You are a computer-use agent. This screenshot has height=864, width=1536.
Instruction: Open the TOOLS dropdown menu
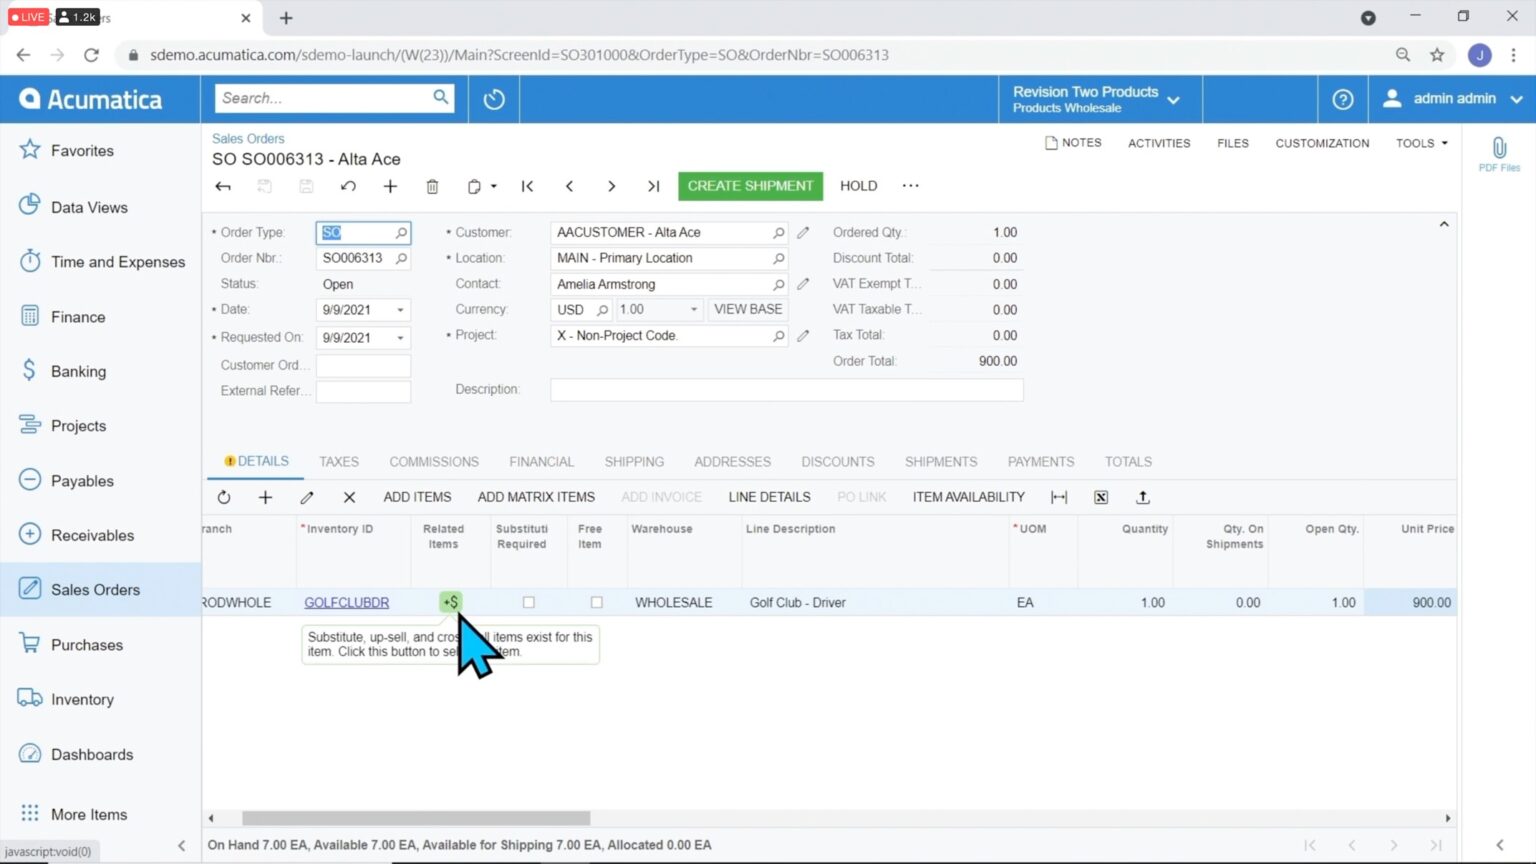1420,143
